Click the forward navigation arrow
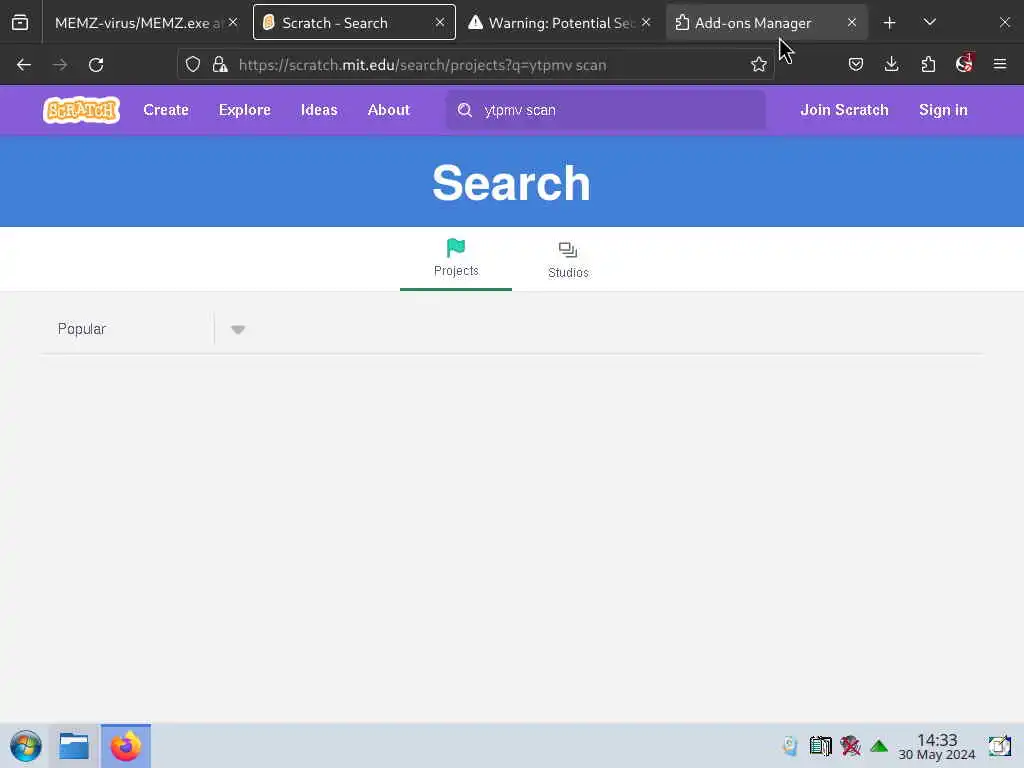 60,65
